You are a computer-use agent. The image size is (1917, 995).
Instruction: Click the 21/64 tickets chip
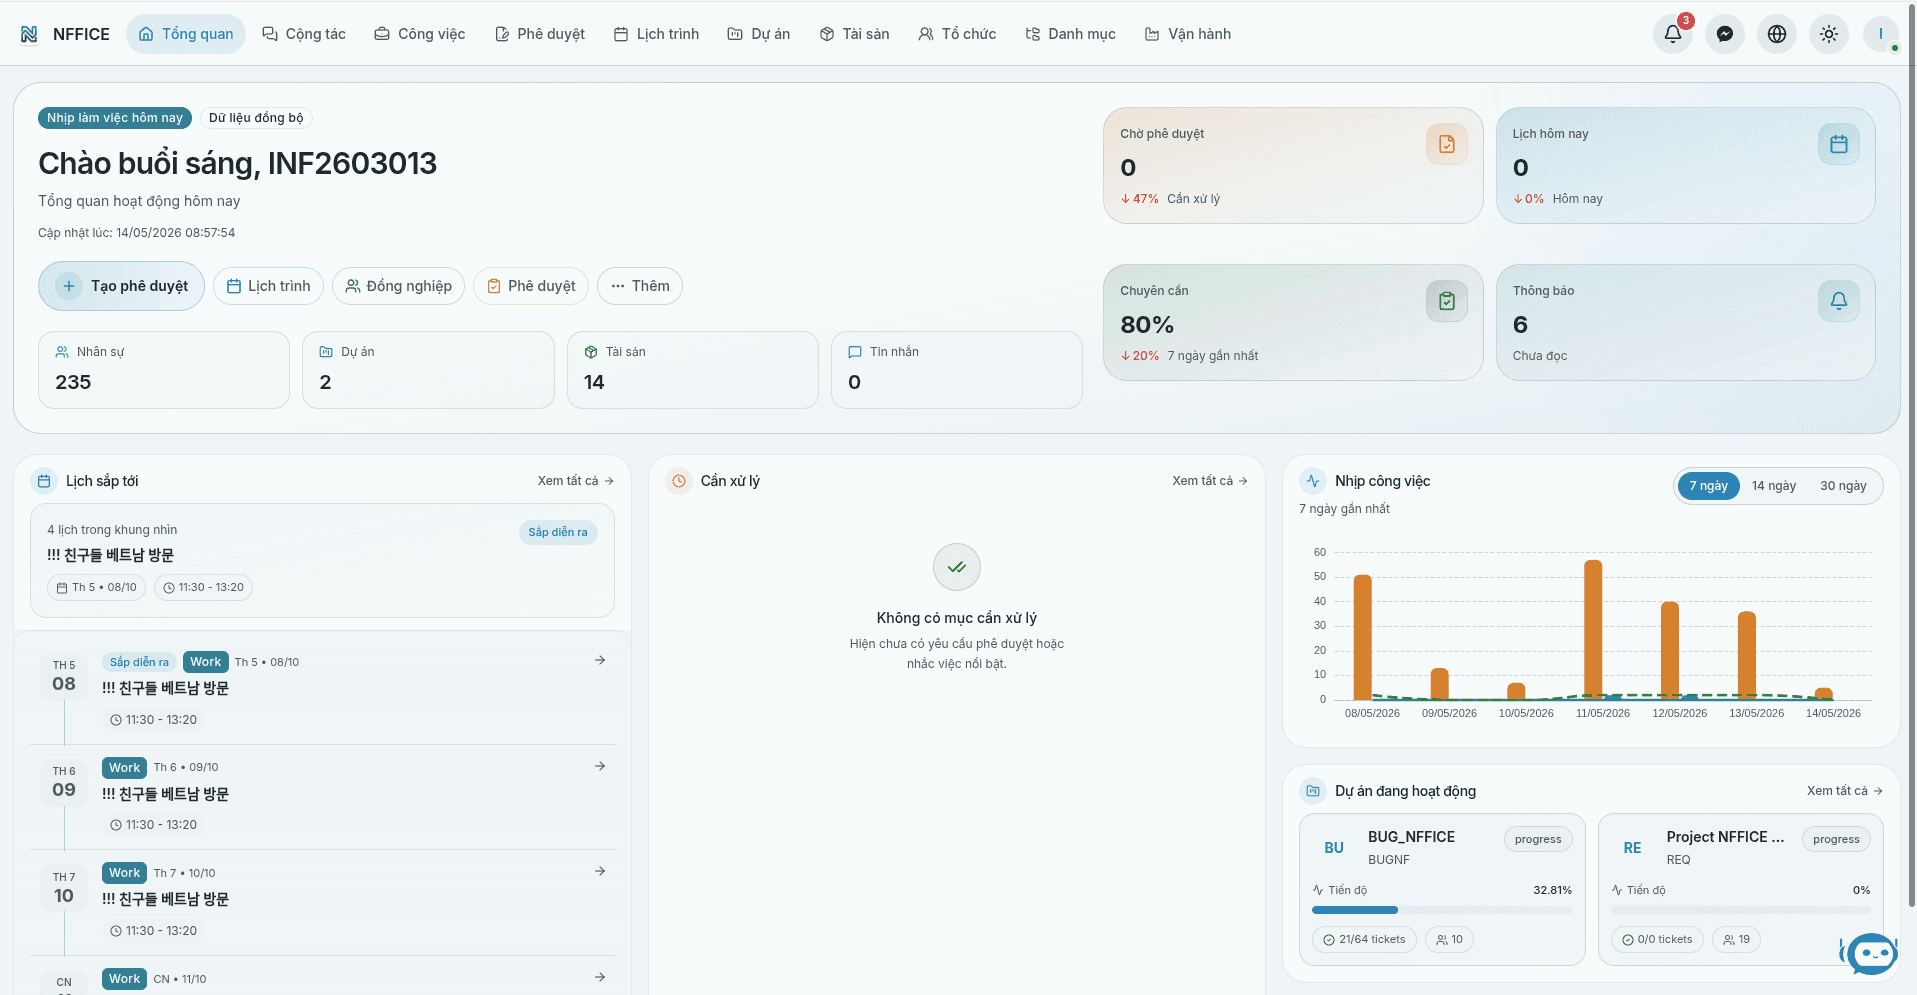[x=1364, y=939]
